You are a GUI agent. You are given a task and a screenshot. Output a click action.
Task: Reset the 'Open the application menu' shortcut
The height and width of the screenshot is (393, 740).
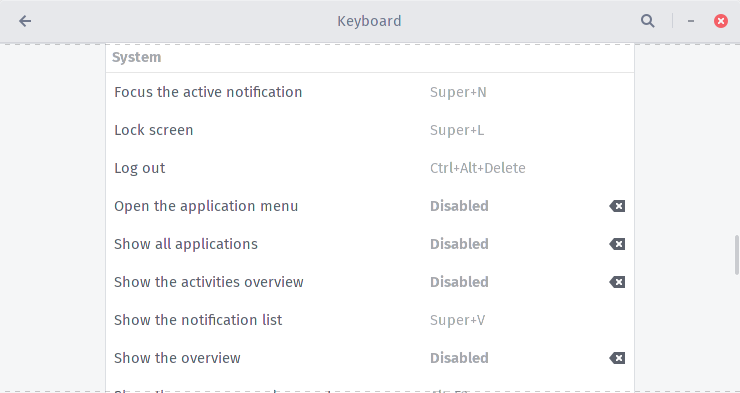(x=617, y=206)
